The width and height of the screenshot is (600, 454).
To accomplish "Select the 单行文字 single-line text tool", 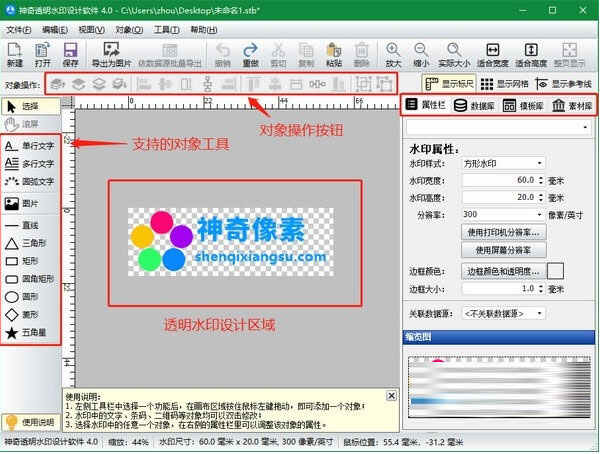I will click(x=30, y=145).
